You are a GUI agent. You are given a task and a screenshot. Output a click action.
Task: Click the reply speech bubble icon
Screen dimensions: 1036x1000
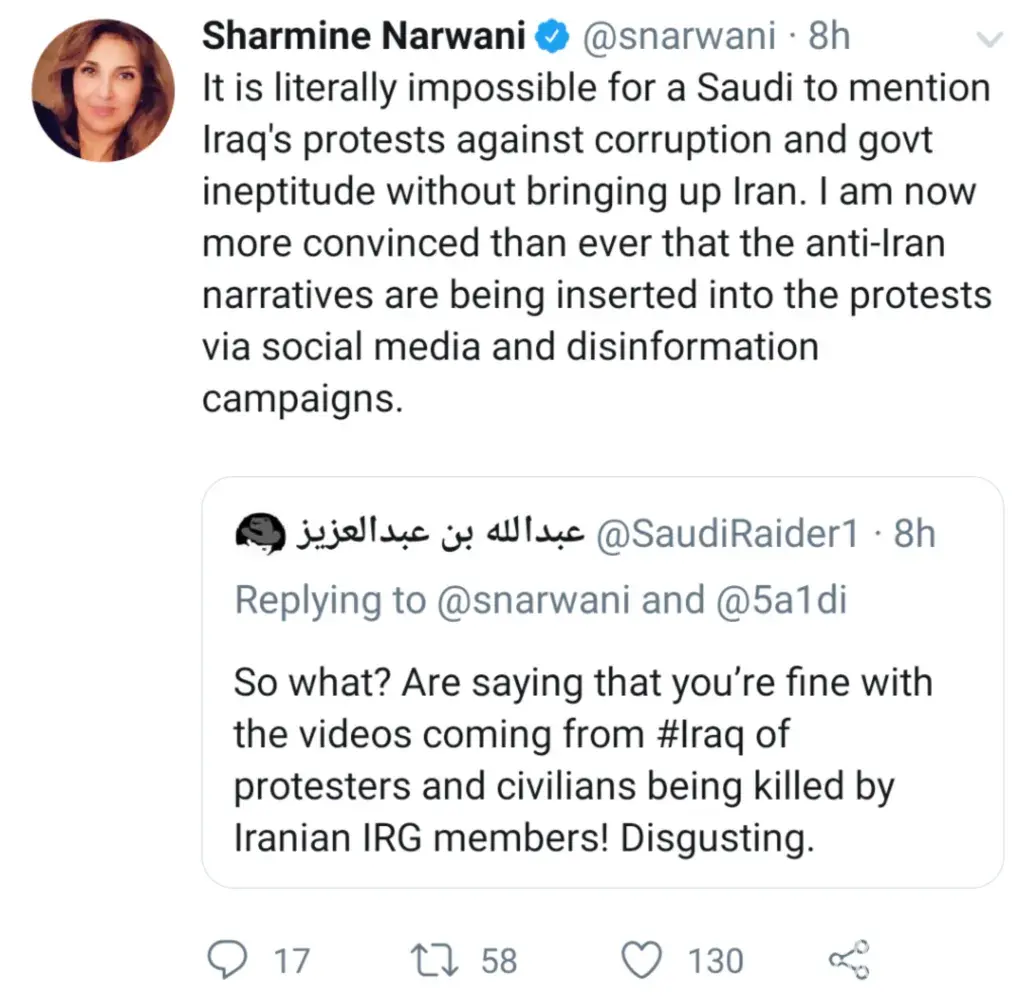pos(226,960)
